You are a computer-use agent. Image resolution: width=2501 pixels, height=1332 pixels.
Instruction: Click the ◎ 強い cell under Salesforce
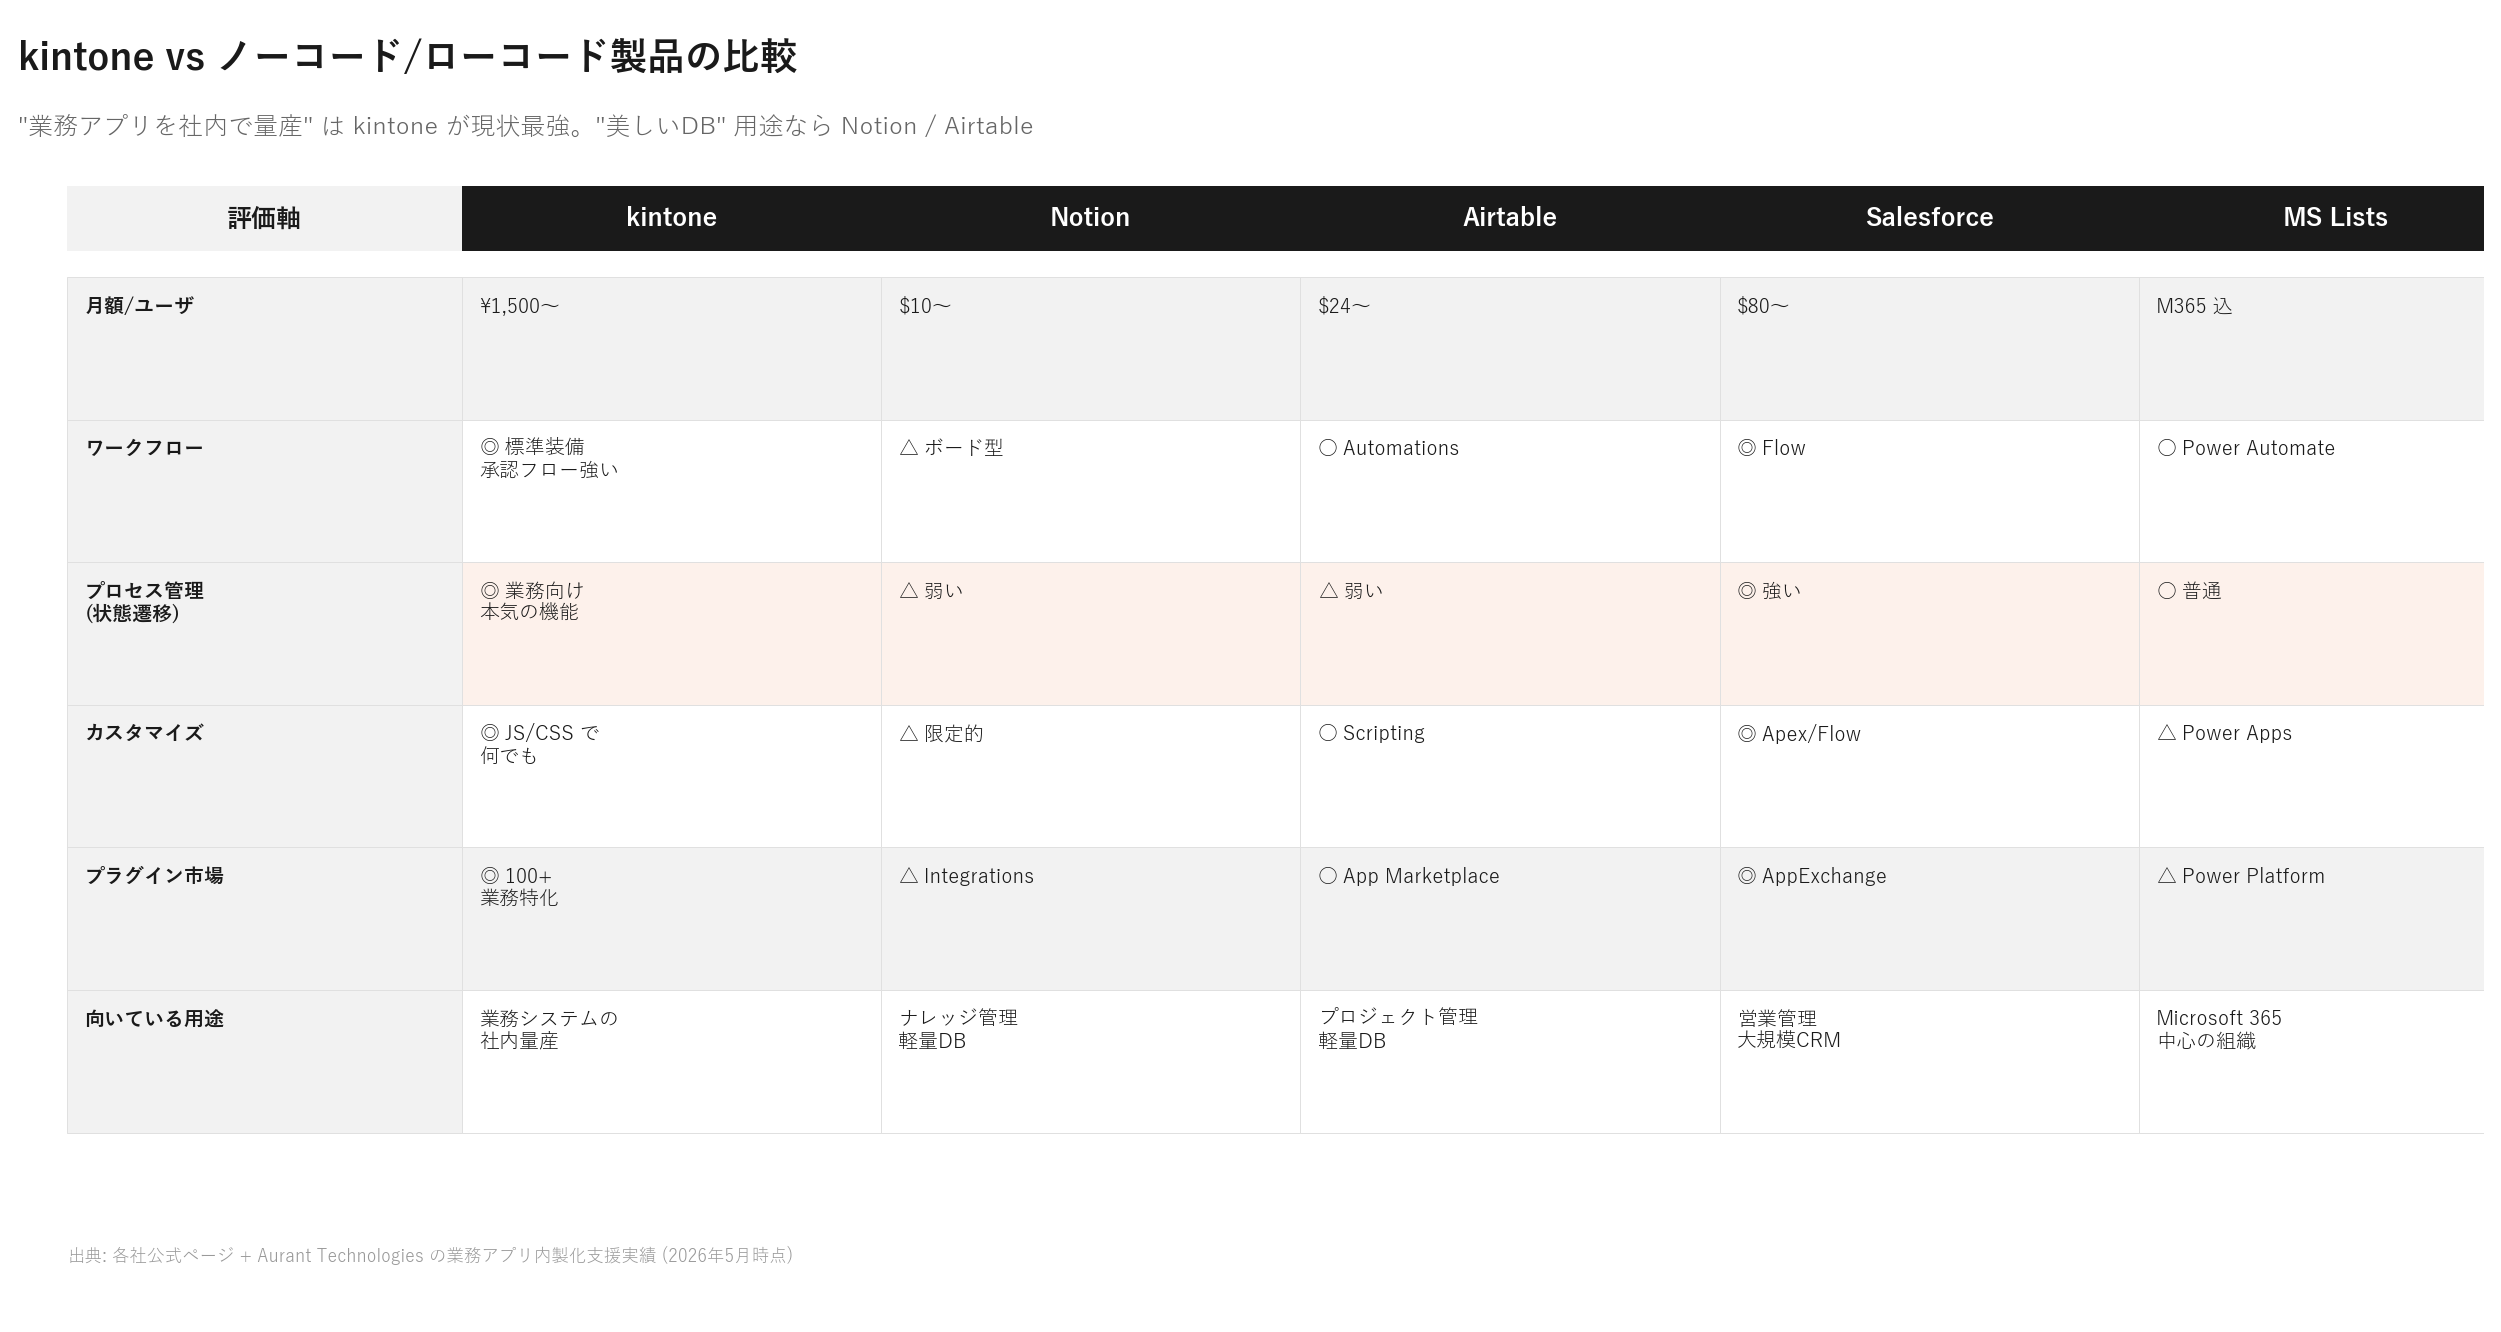tap(1929, 634)
